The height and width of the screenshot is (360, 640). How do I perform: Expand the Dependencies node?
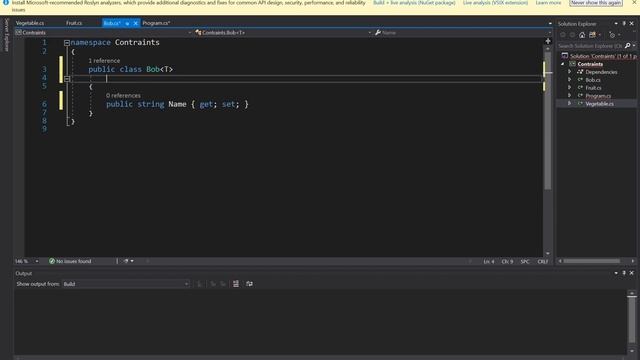point(570,72)
